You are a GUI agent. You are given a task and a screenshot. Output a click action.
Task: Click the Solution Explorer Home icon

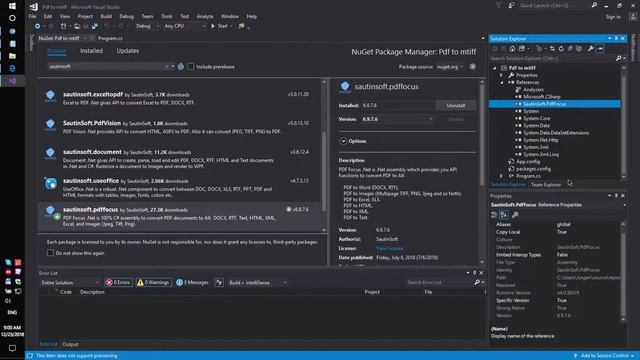pyautogui.click(x=512, y=49)
